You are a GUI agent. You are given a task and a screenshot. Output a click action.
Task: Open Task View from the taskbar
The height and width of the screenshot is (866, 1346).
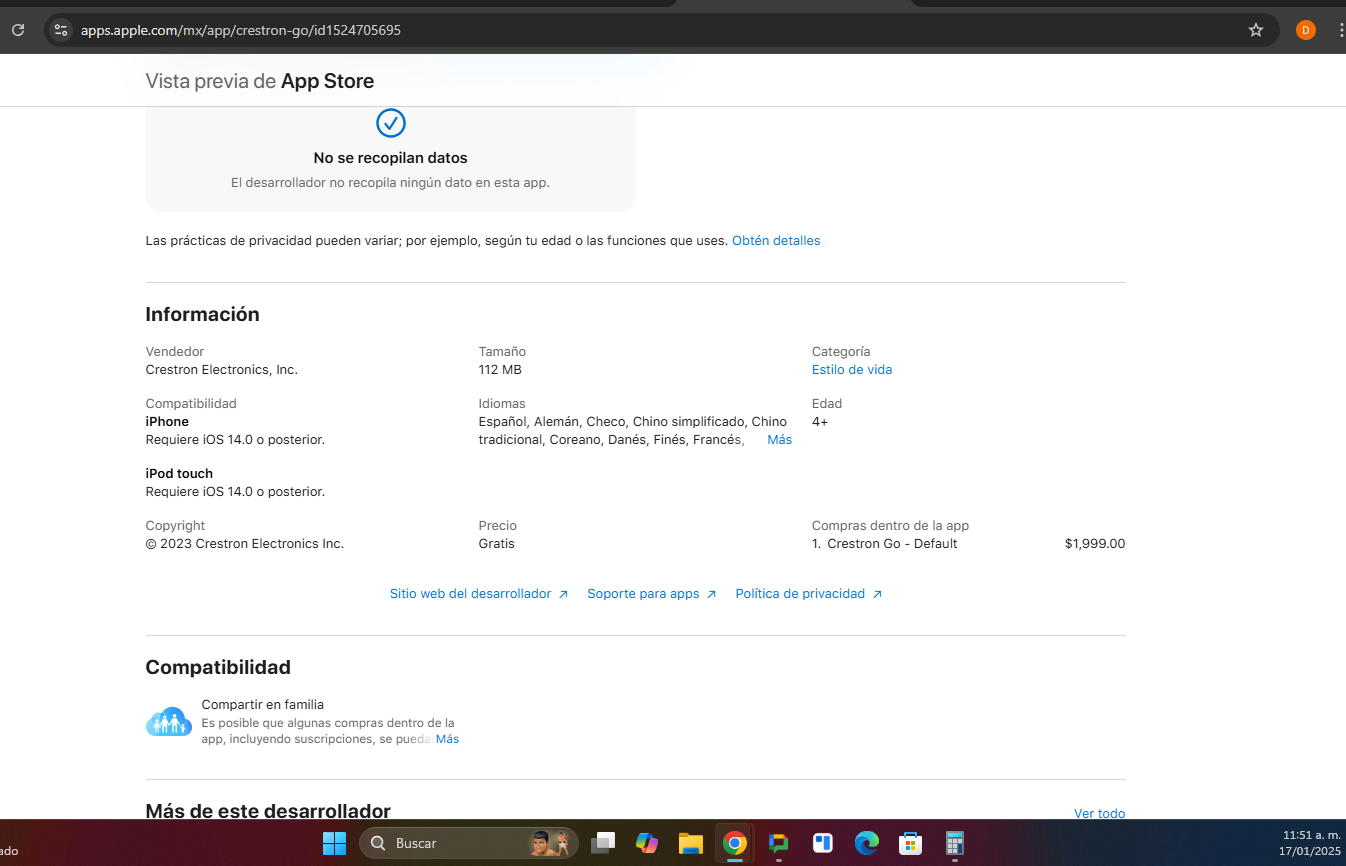click(x=603, y=843)
